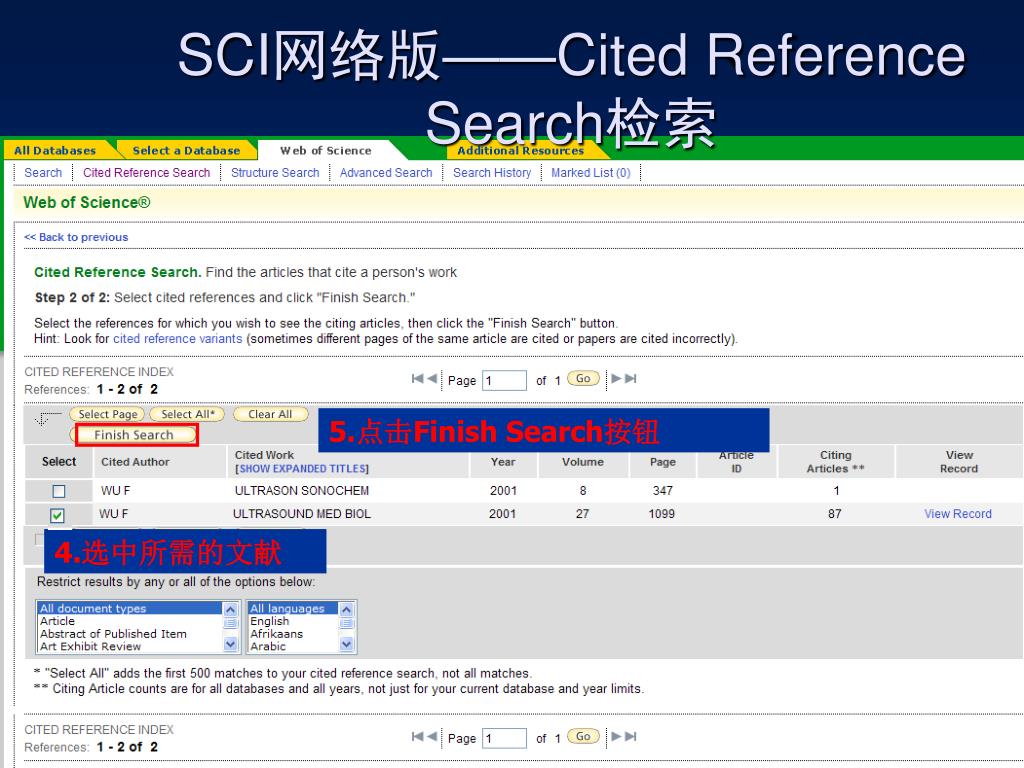
Task: Open the Additional Resources tab
Action: click(x=520, y=151)
